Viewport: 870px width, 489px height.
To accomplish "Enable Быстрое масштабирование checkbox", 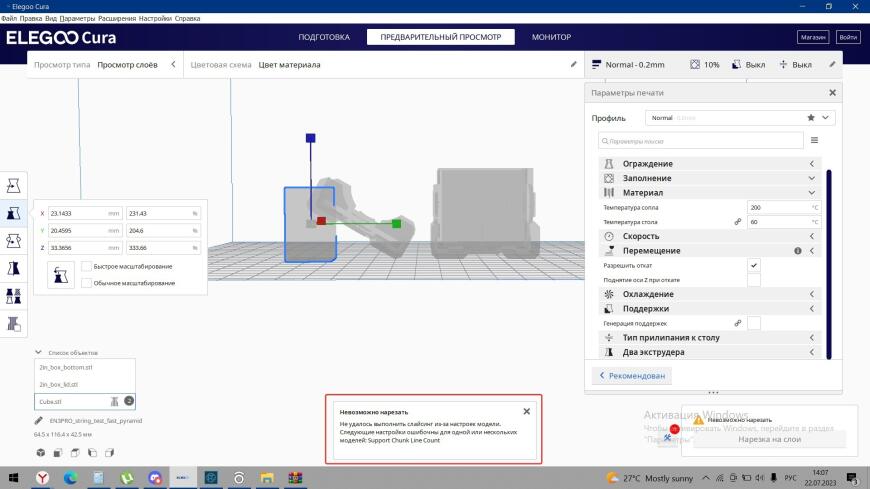I will coord(87,266).
